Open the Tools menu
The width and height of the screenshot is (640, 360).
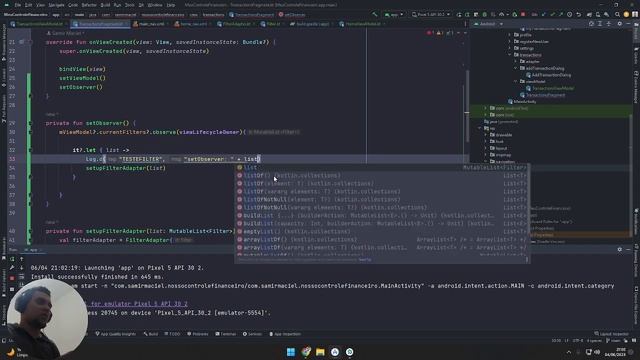tap(130, 5)
